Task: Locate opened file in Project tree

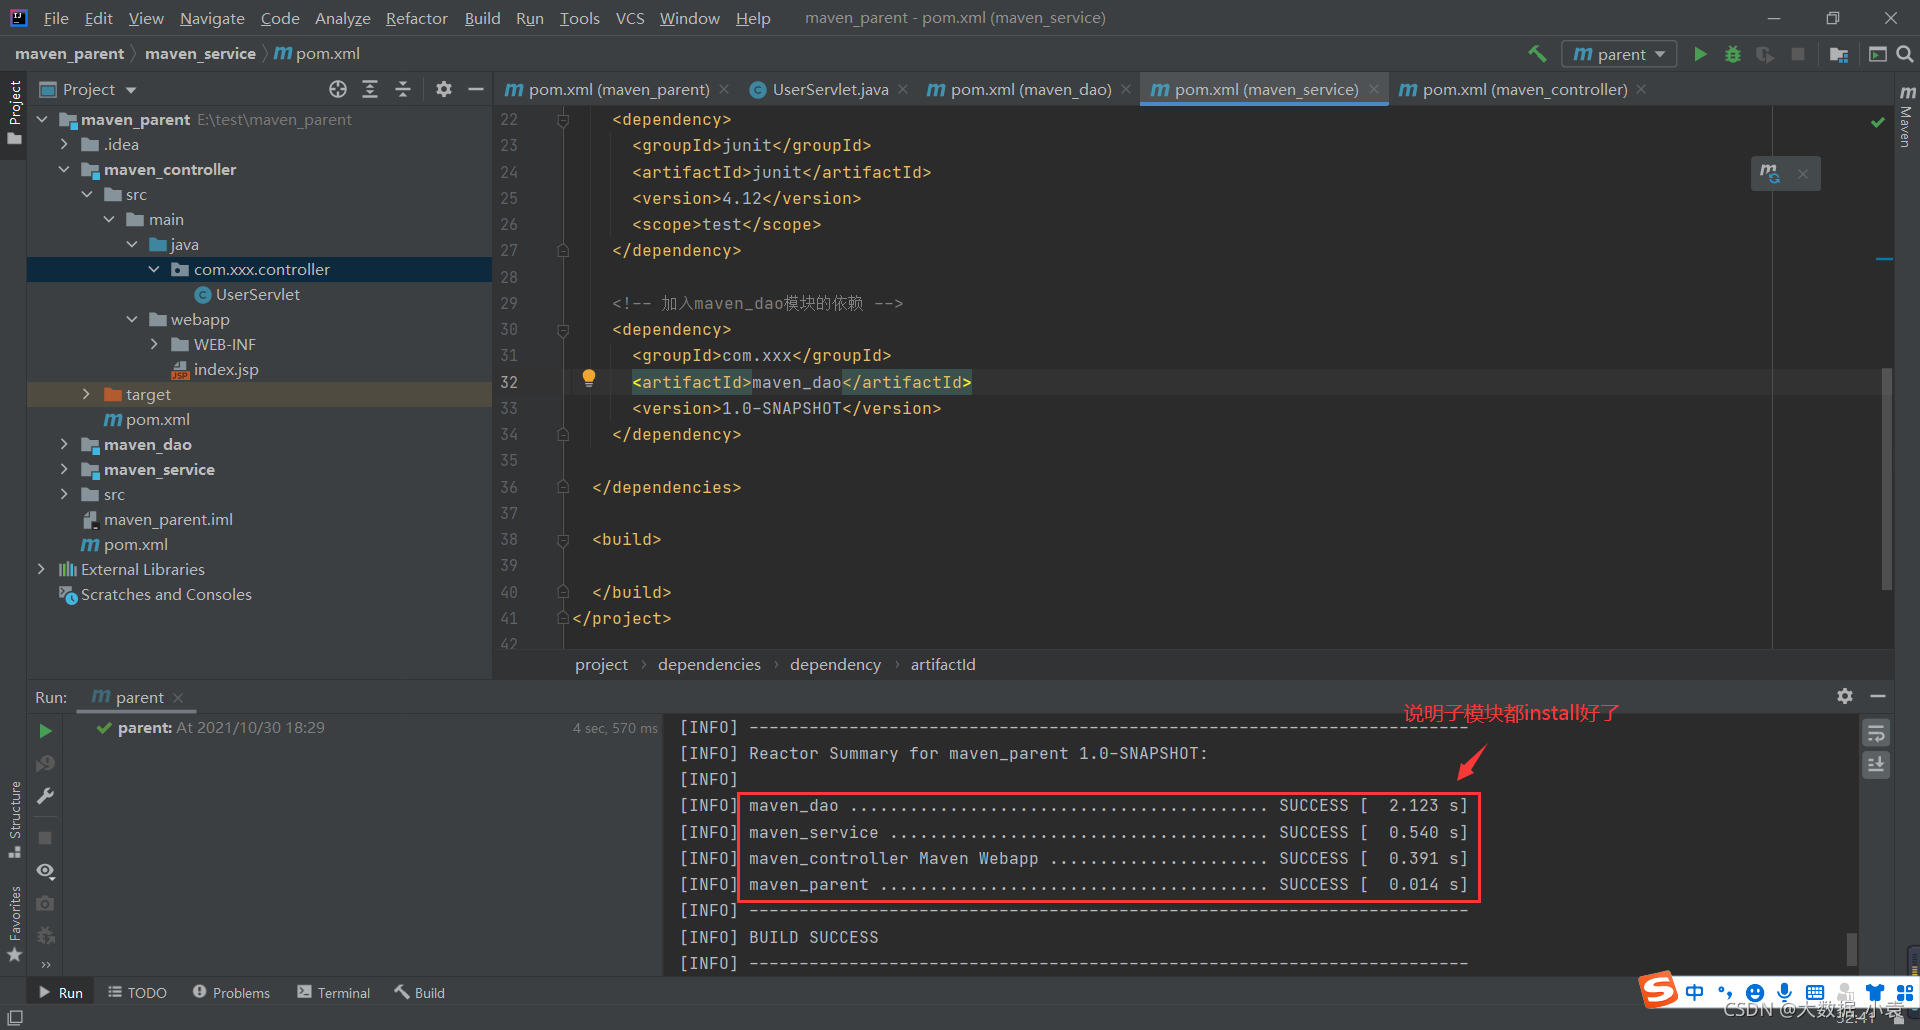Action: point(338,90)
